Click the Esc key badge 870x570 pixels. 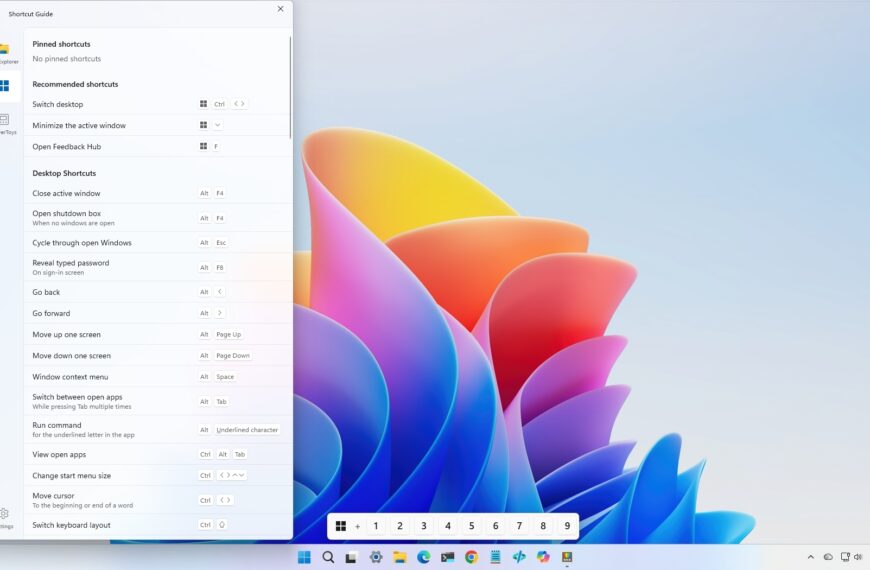tap(221, 243)
